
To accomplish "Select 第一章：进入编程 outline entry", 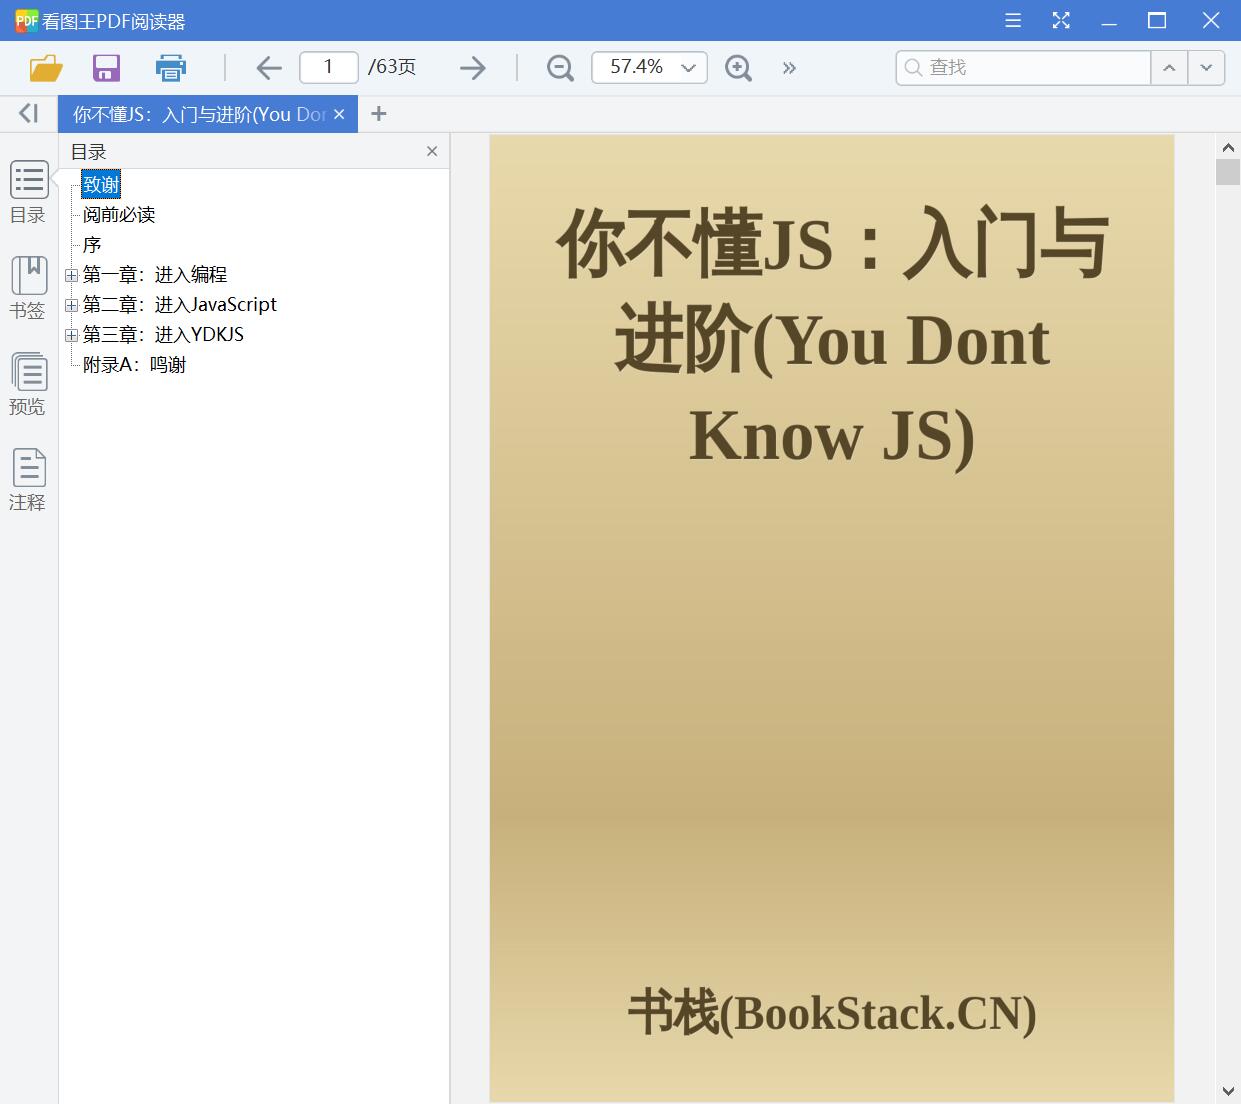I will [x=155, y=274].
